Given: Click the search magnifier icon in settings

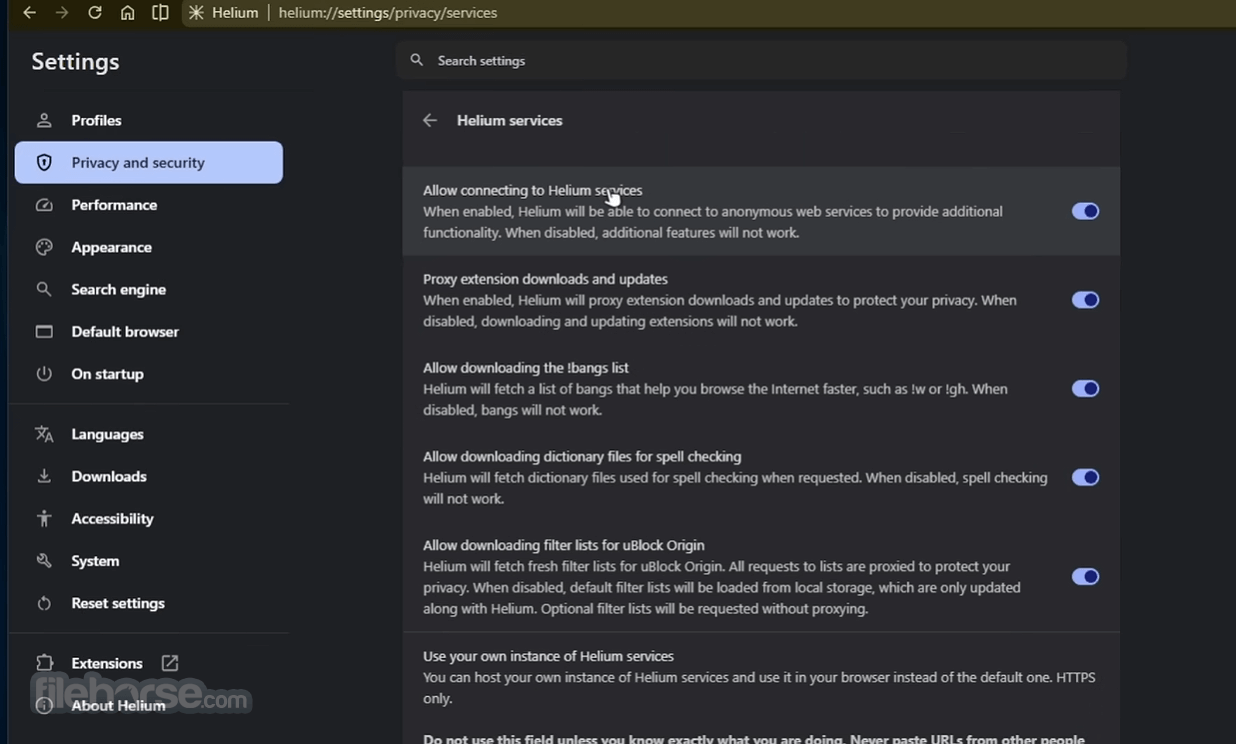Looking at the screenshot, I should (417, 60).
